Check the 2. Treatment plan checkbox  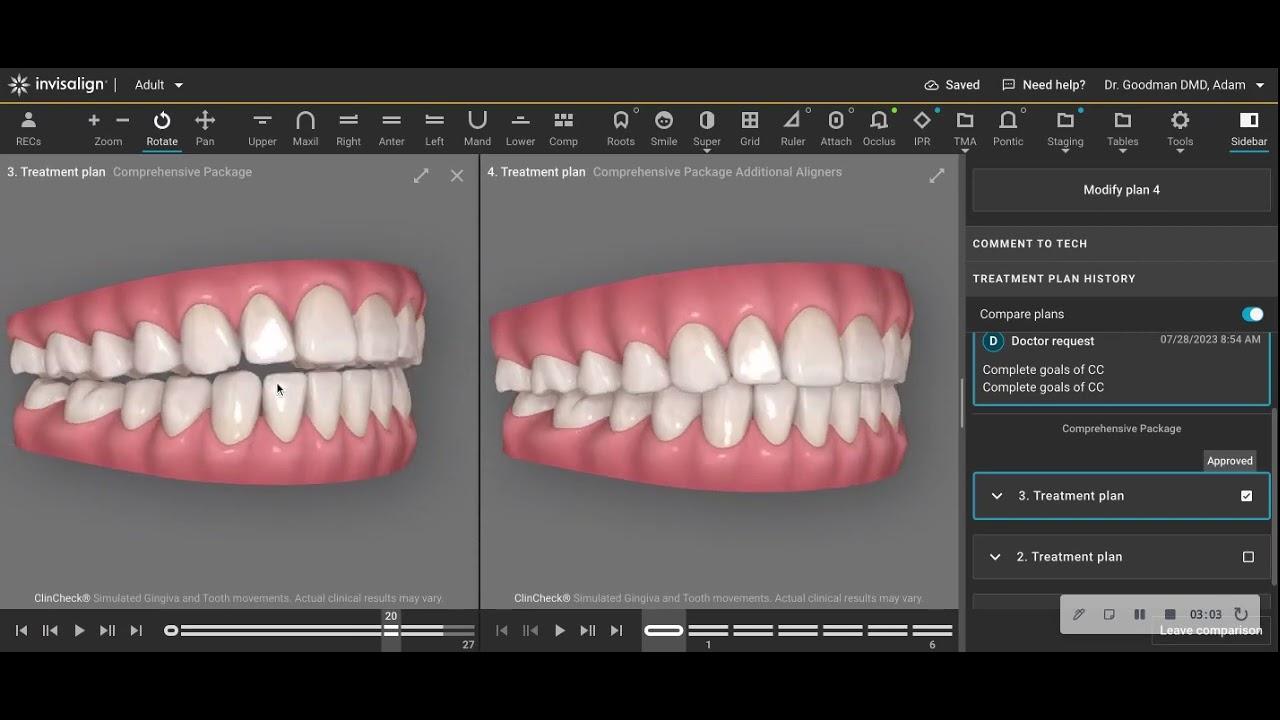click(x=1248, y=557)
